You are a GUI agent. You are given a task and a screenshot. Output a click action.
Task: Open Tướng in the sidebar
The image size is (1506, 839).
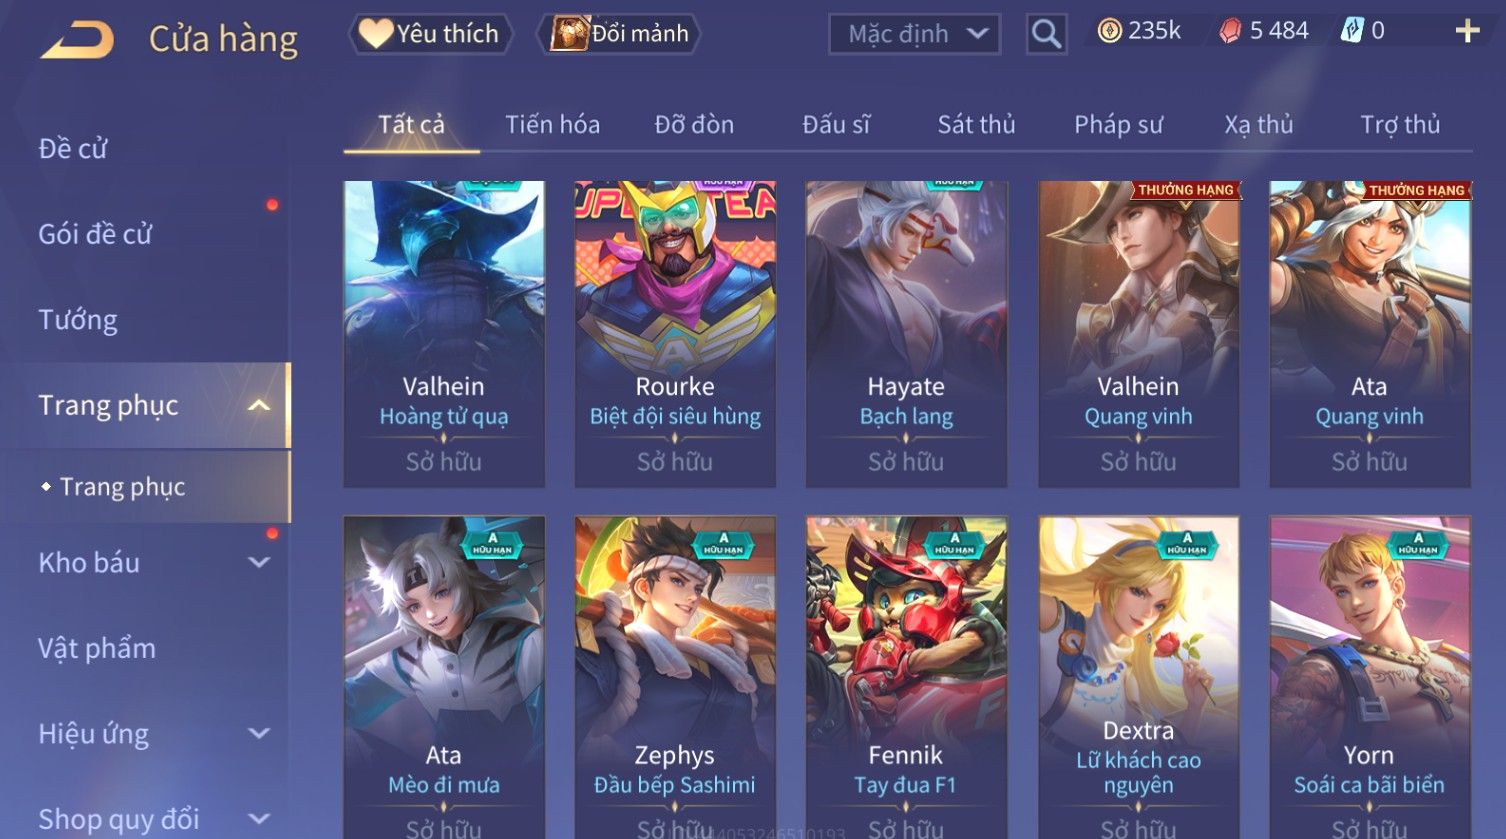coord(78,320)
